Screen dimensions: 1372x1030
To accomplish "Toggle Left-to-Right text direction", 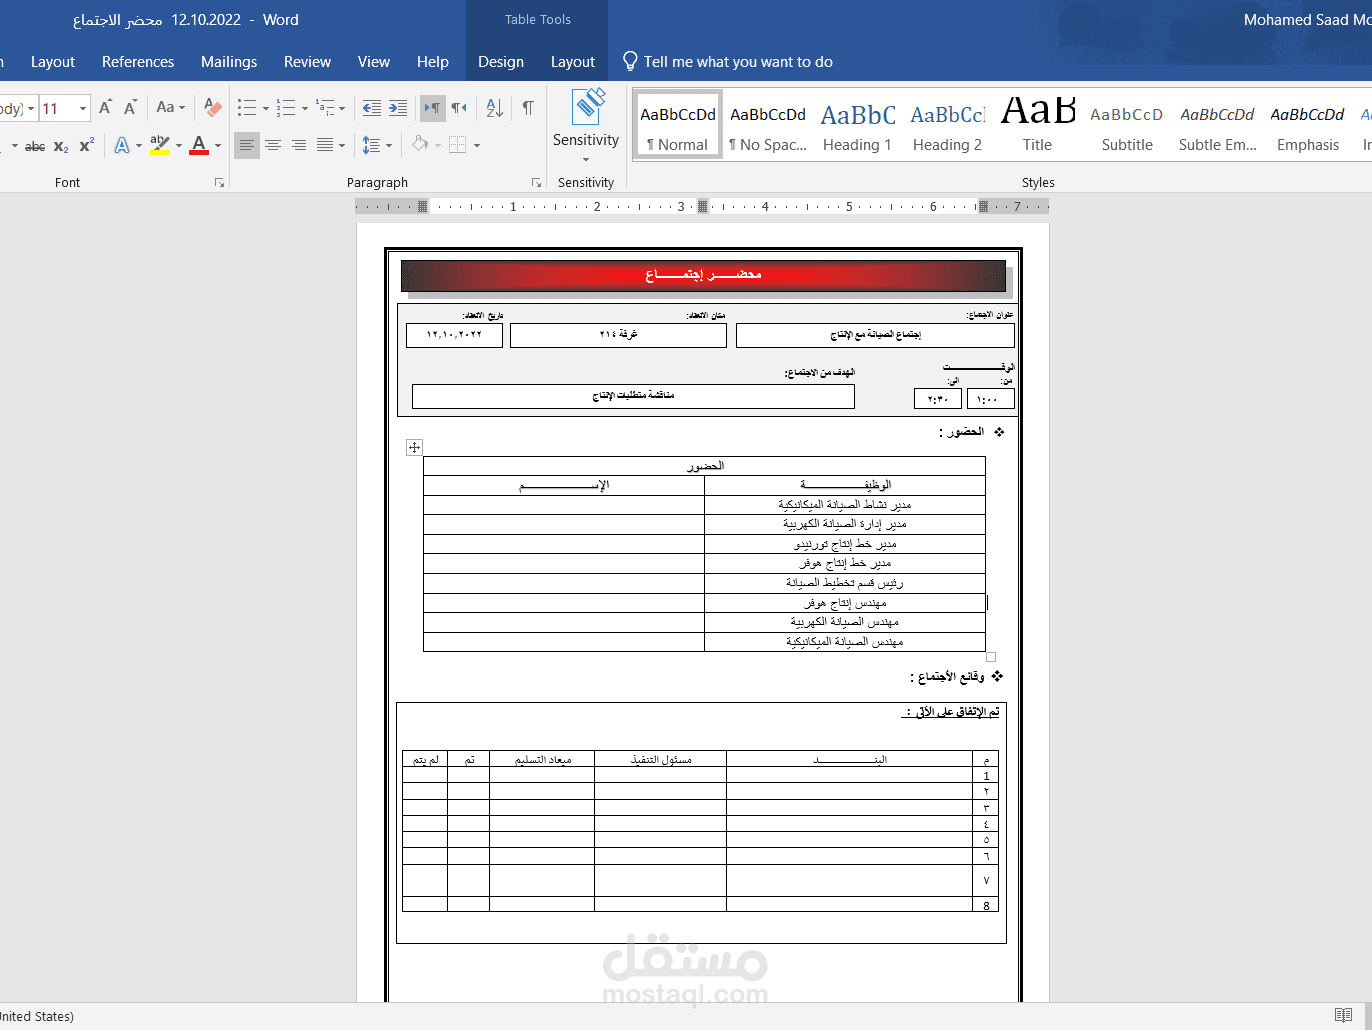I will point(433,108).
